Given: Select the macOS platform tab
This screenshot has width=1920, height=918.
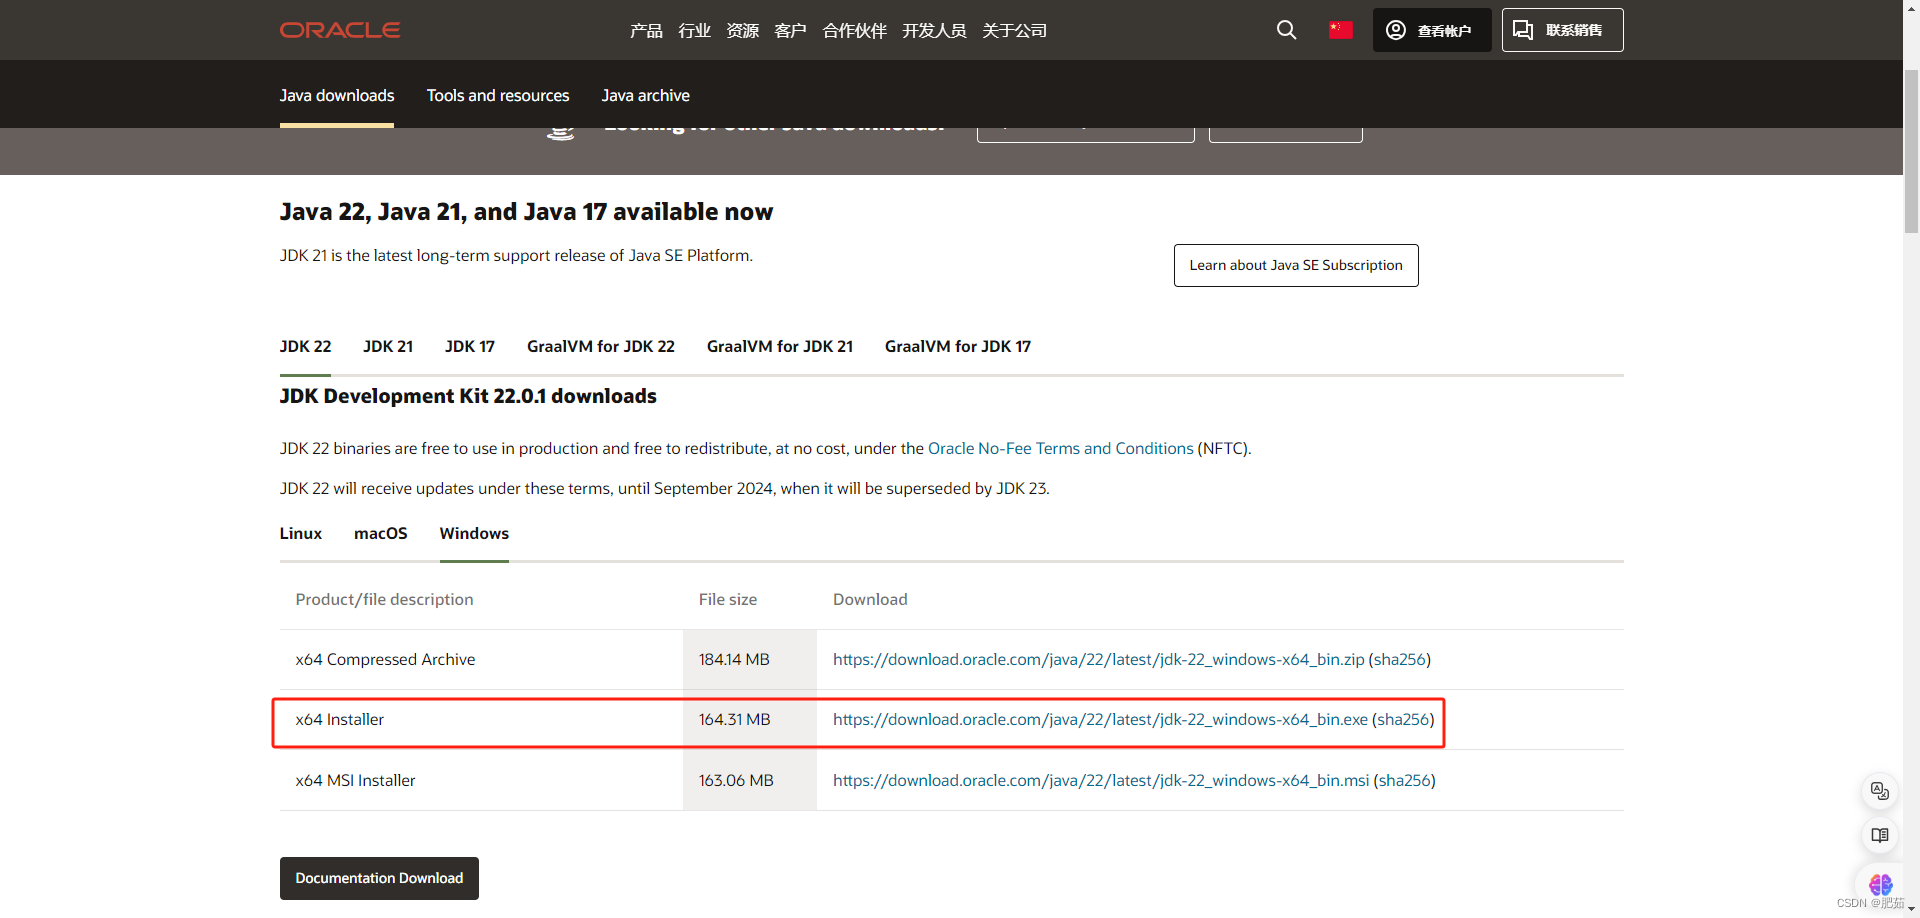Looking at the screenshot, I should pos(381,533).
